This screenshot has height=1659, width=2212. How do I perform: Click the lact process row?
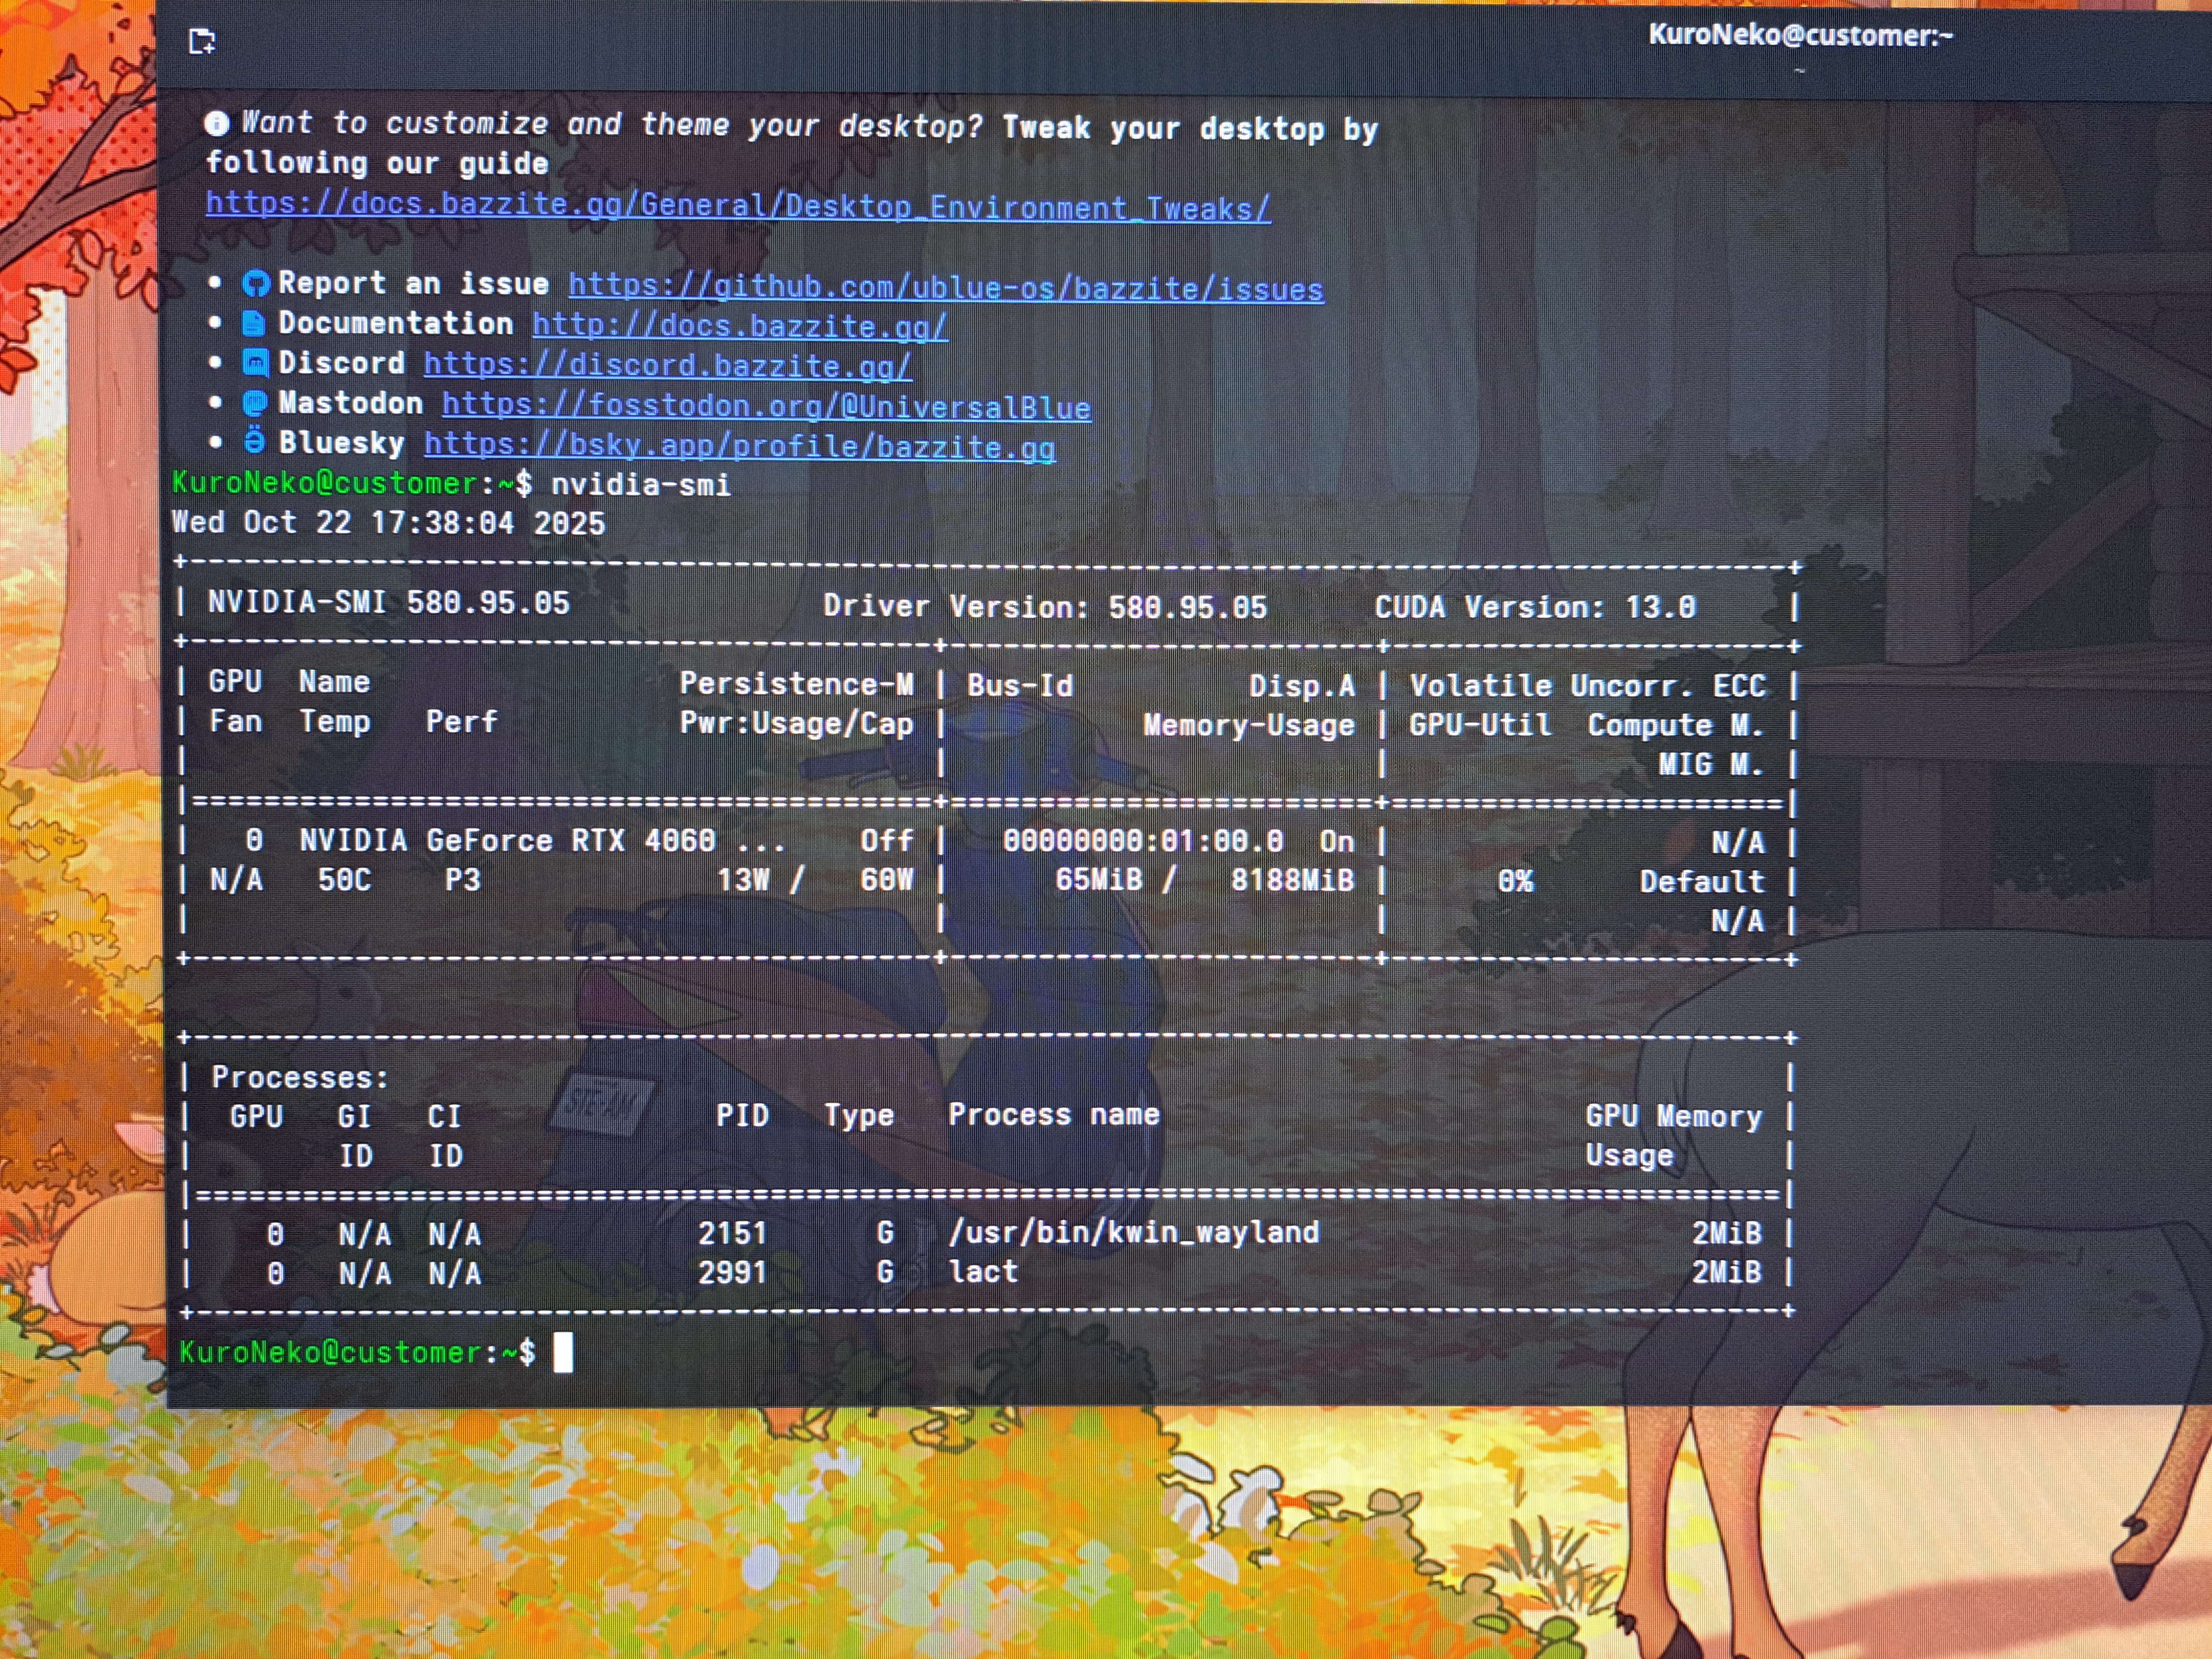point(983,1272)
